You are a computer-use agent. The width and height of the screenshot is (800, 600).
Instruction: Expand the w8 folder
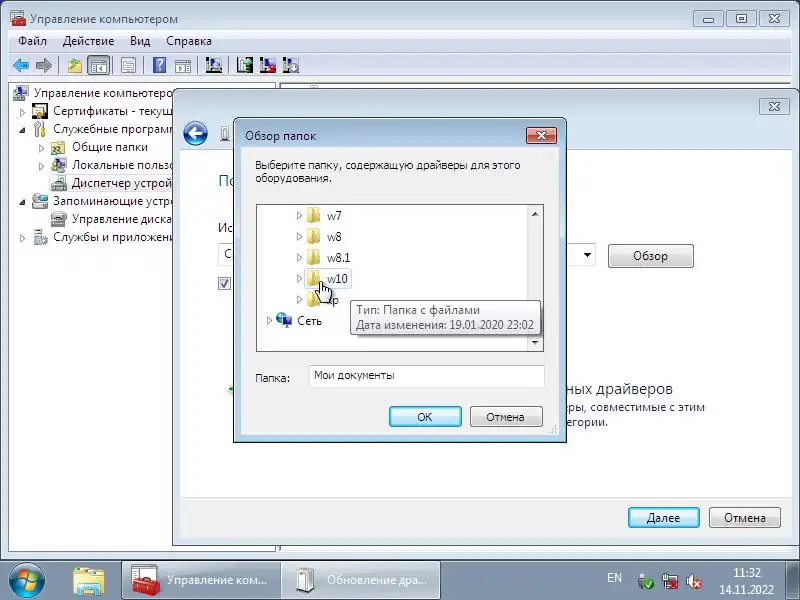299,237
